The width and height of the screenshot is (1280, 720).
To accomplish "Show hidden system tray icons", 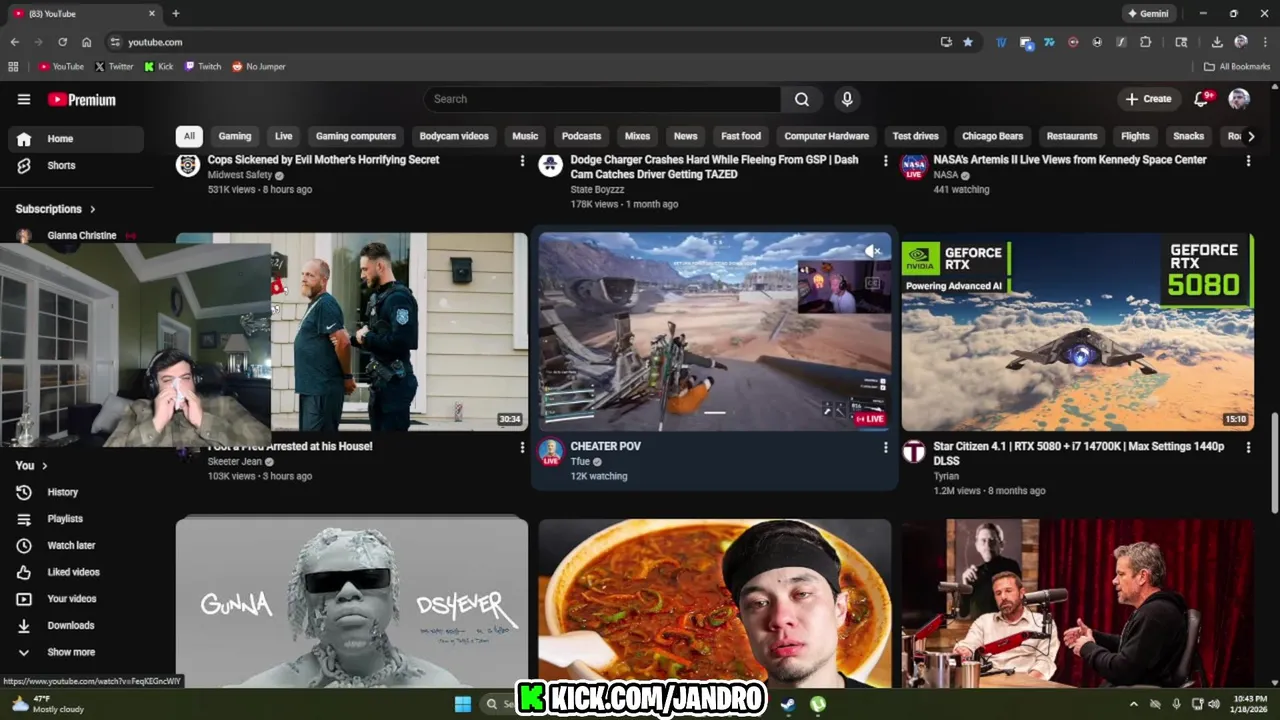I will click(1133, 704).
